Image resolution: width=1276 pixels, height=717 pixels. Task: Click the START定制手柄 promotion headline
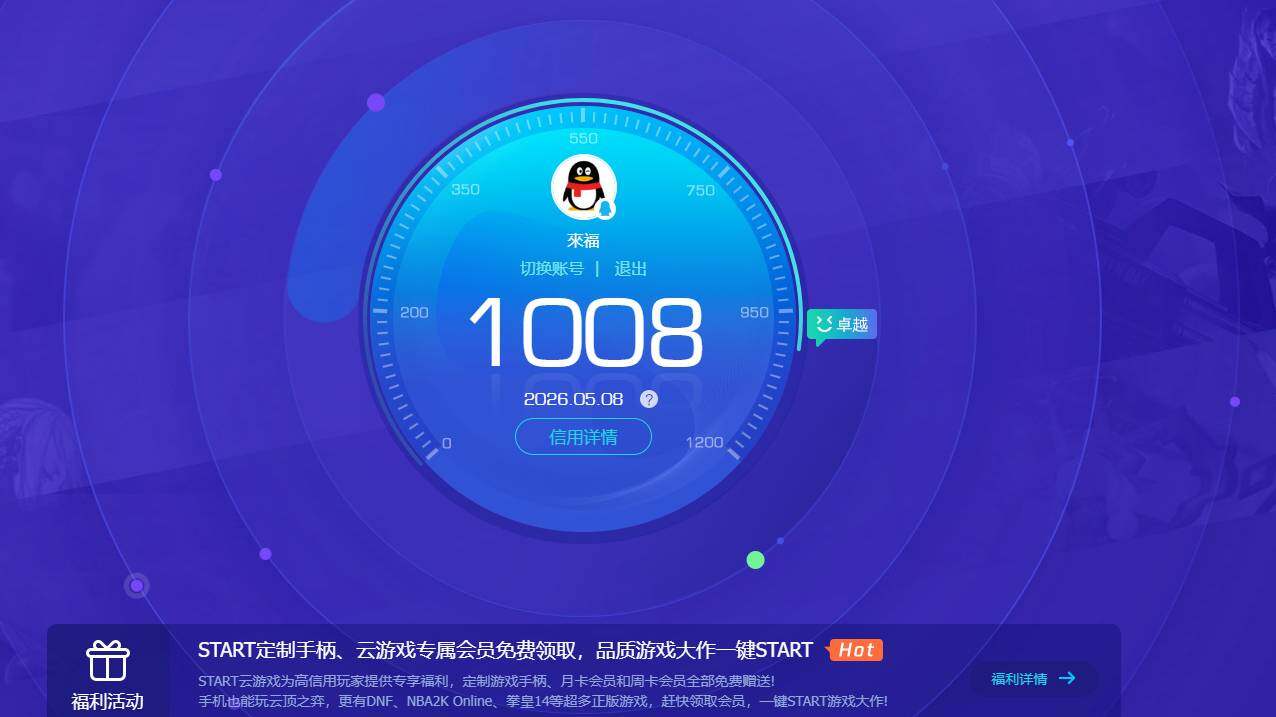[505, 650]
